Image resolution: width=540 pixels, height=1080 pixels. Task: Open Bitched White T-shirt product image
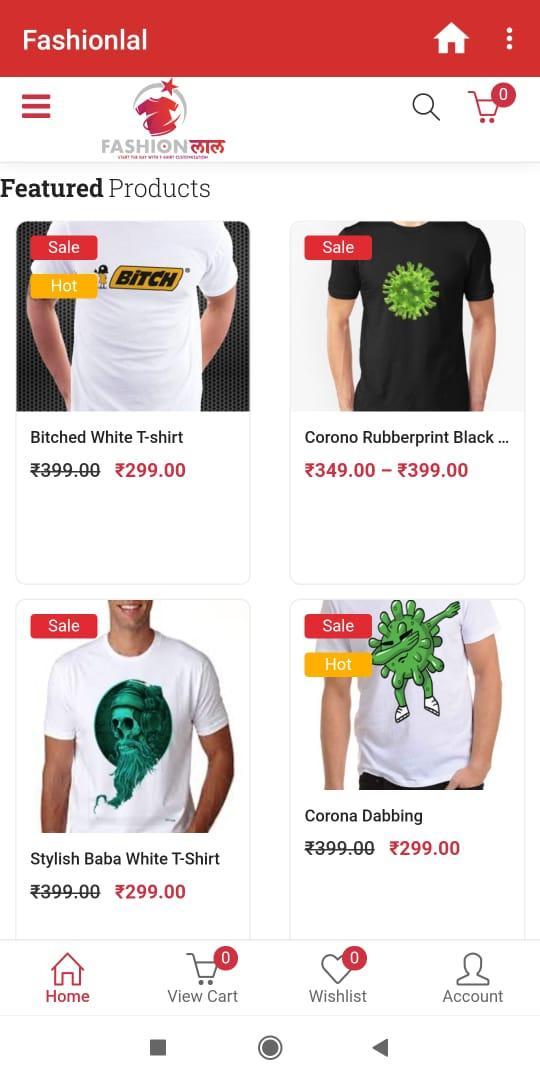[133, 316]
